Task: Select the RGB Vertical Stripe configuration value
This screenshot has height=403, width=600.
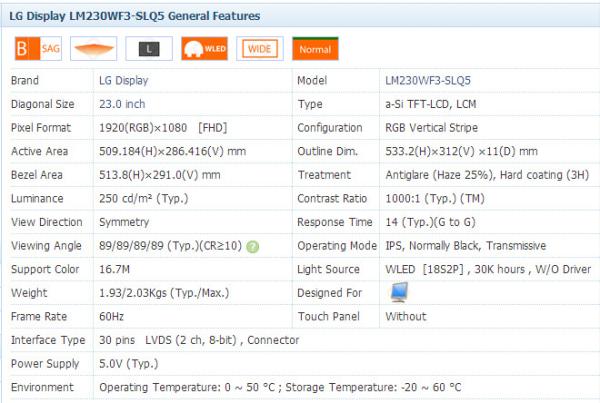Action: click(x=431, y=128)
